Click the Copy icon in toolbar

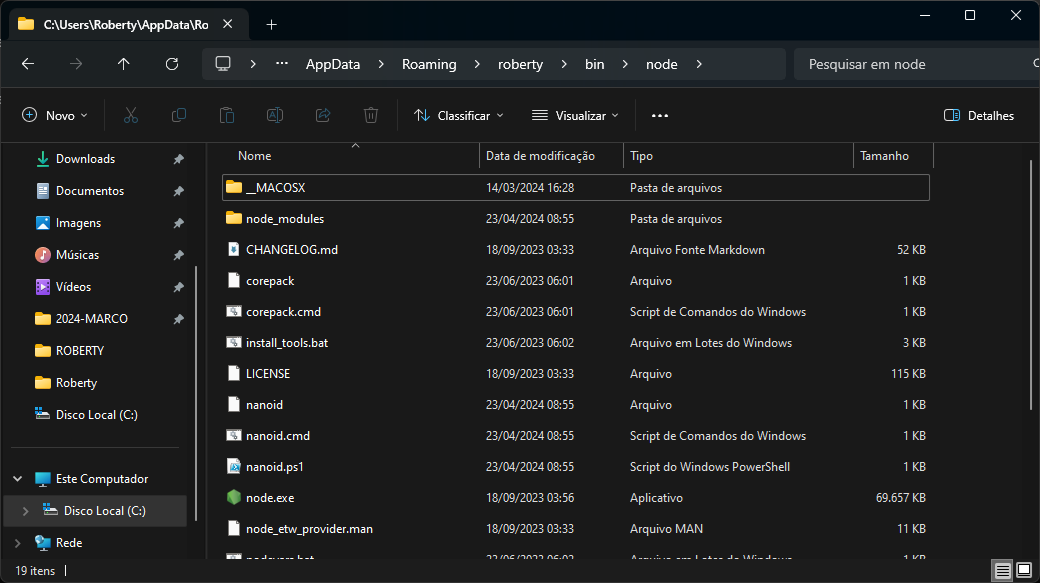coord(179,116)
